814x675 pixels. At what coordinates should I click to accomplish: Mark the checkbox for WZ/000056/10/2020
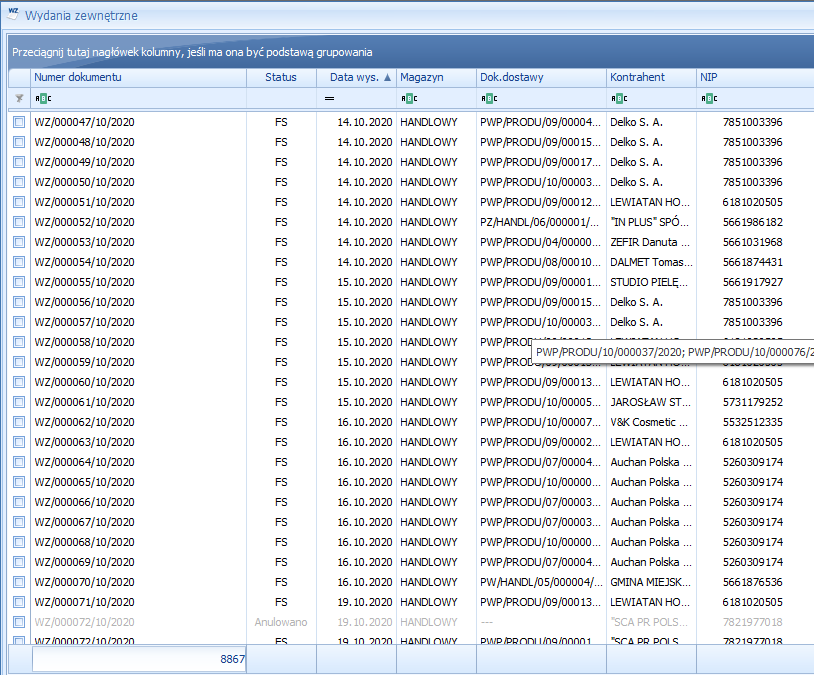click(x=19, y=302)
